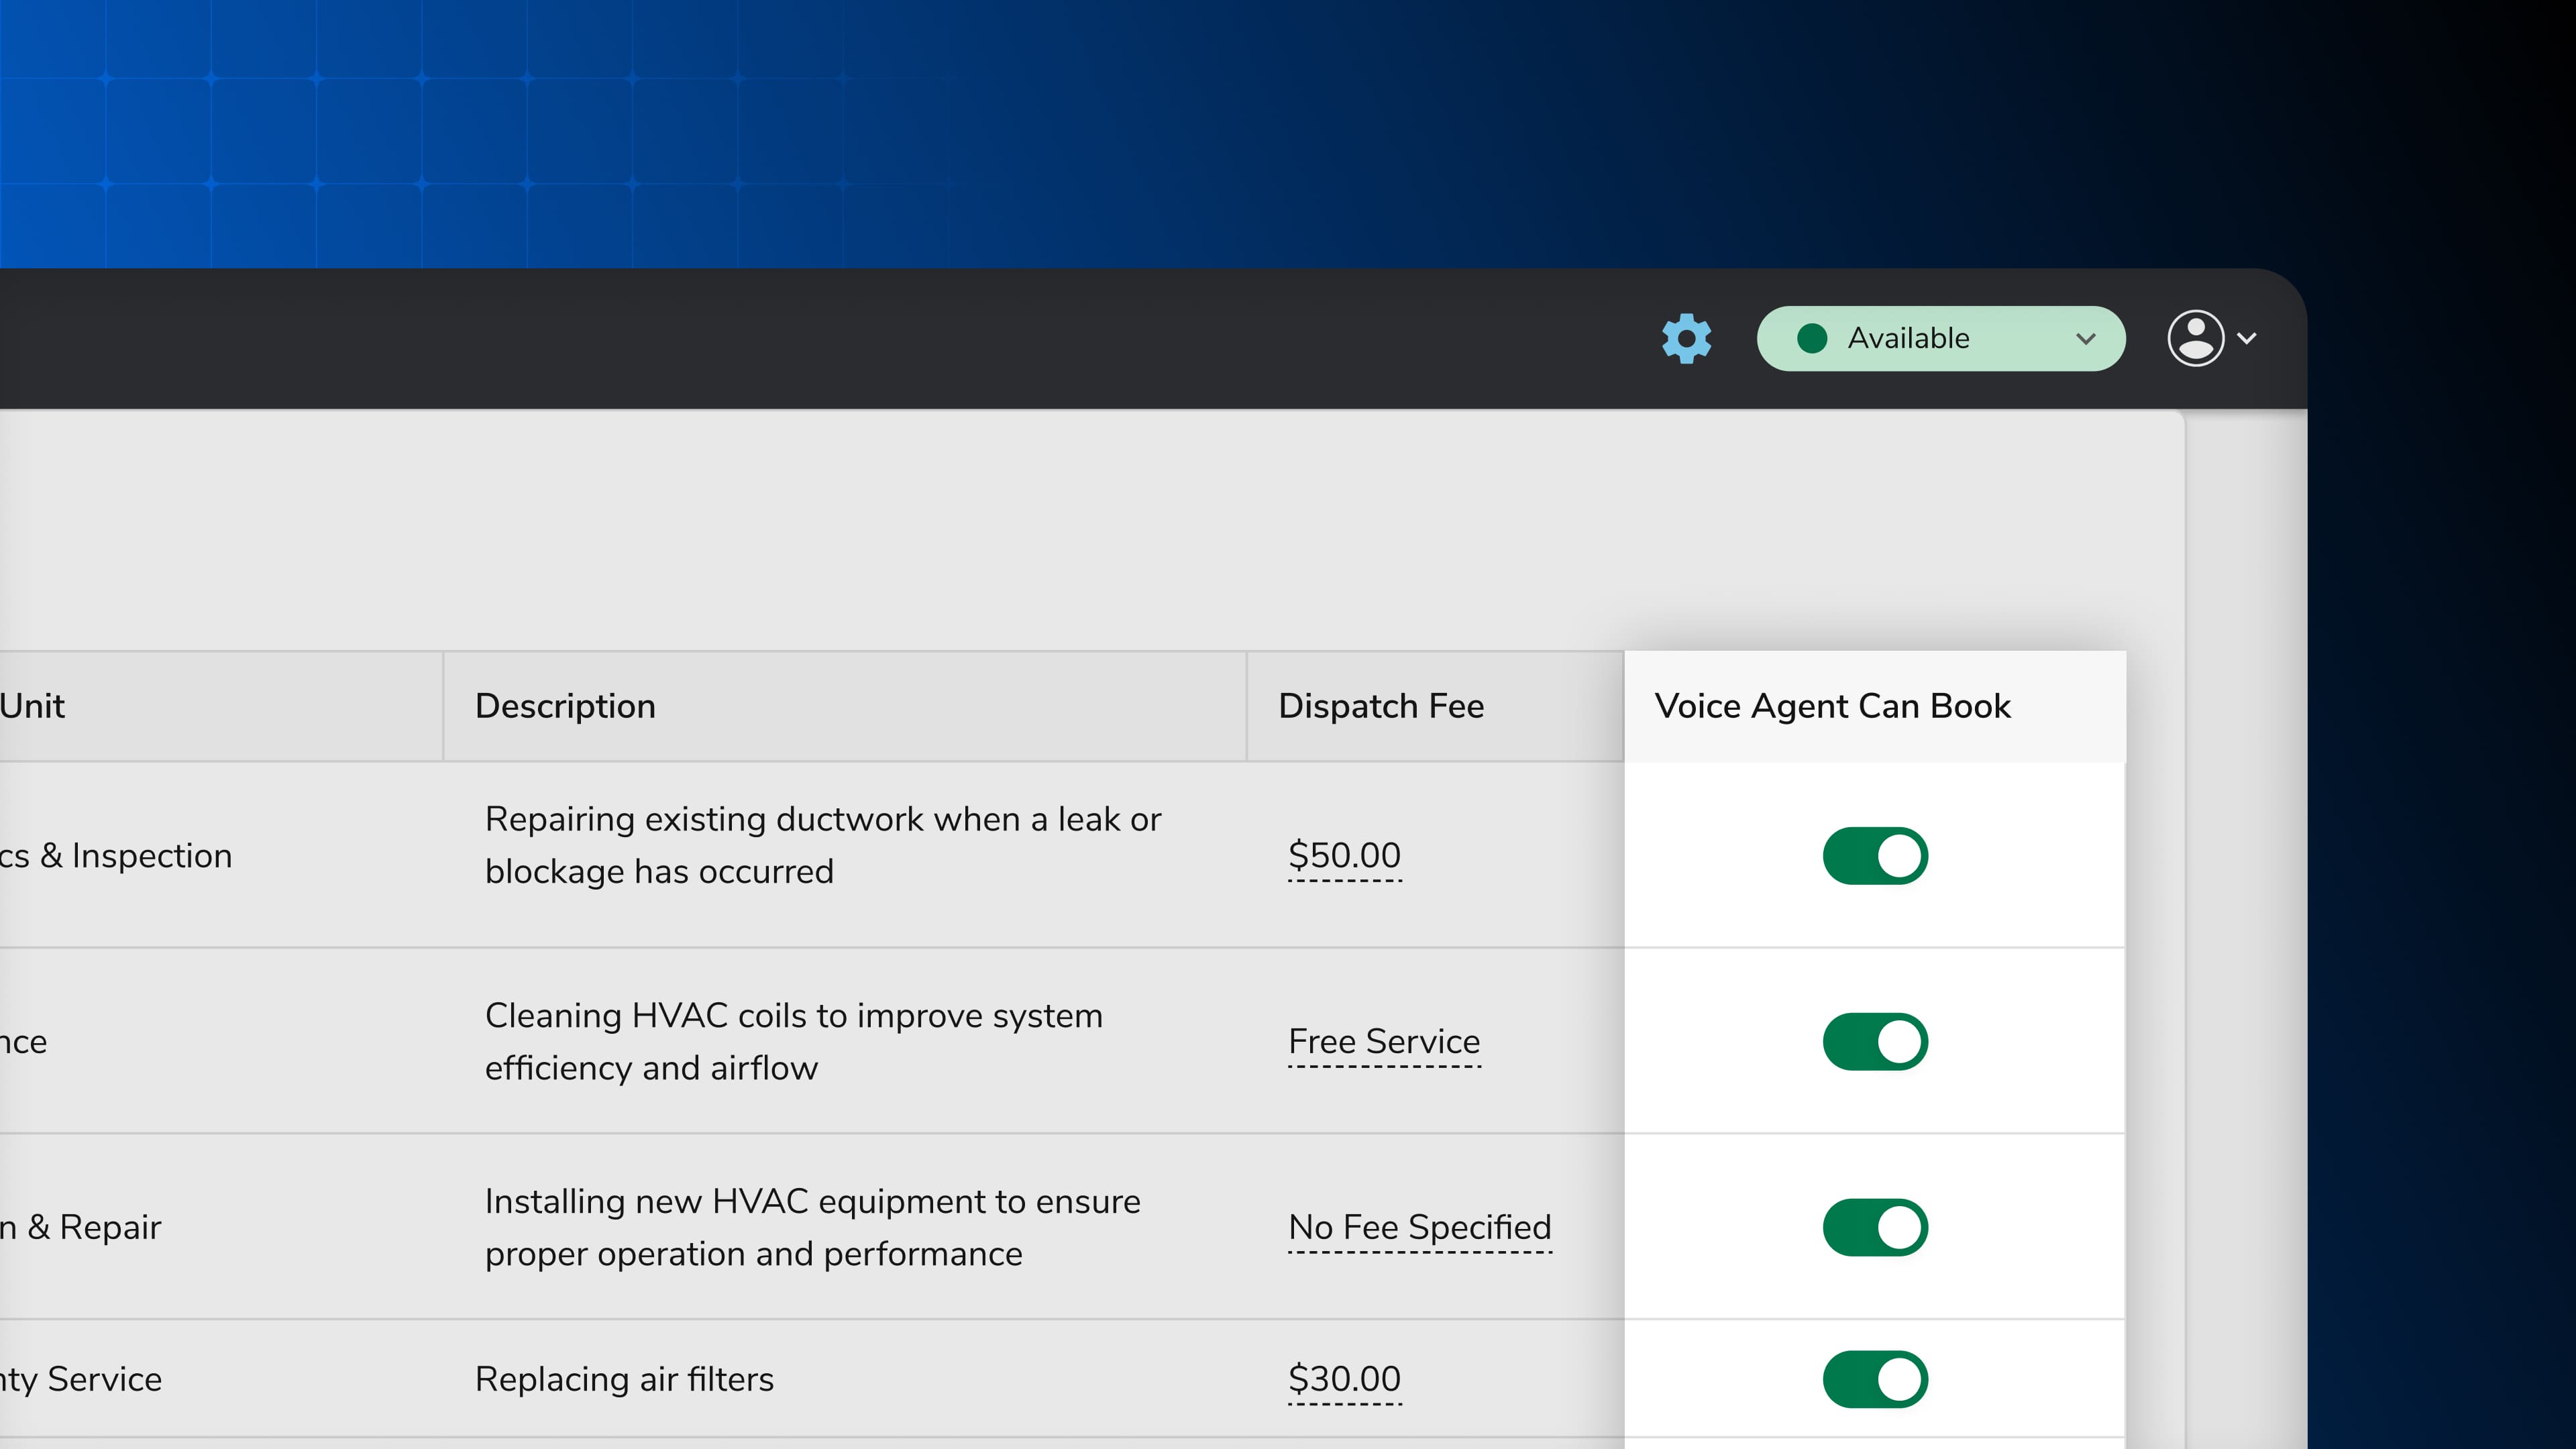Click the green Available status dot

coord(1812,339)
